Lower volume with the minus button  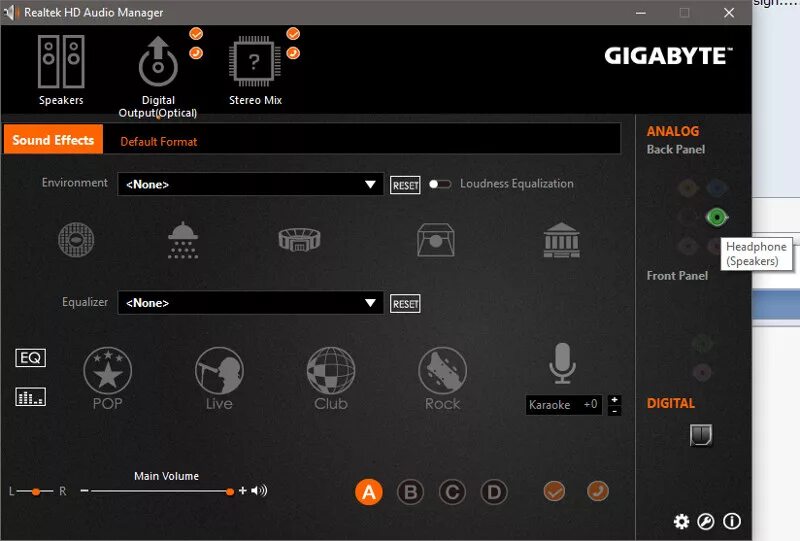point(85,490)
